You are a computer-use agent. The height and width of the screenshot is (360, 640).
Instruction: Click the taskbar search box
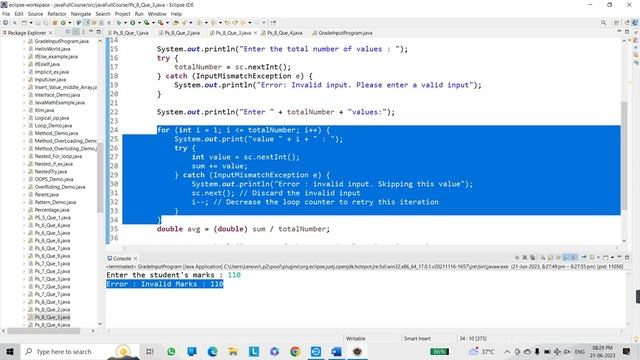click(80, 351)
